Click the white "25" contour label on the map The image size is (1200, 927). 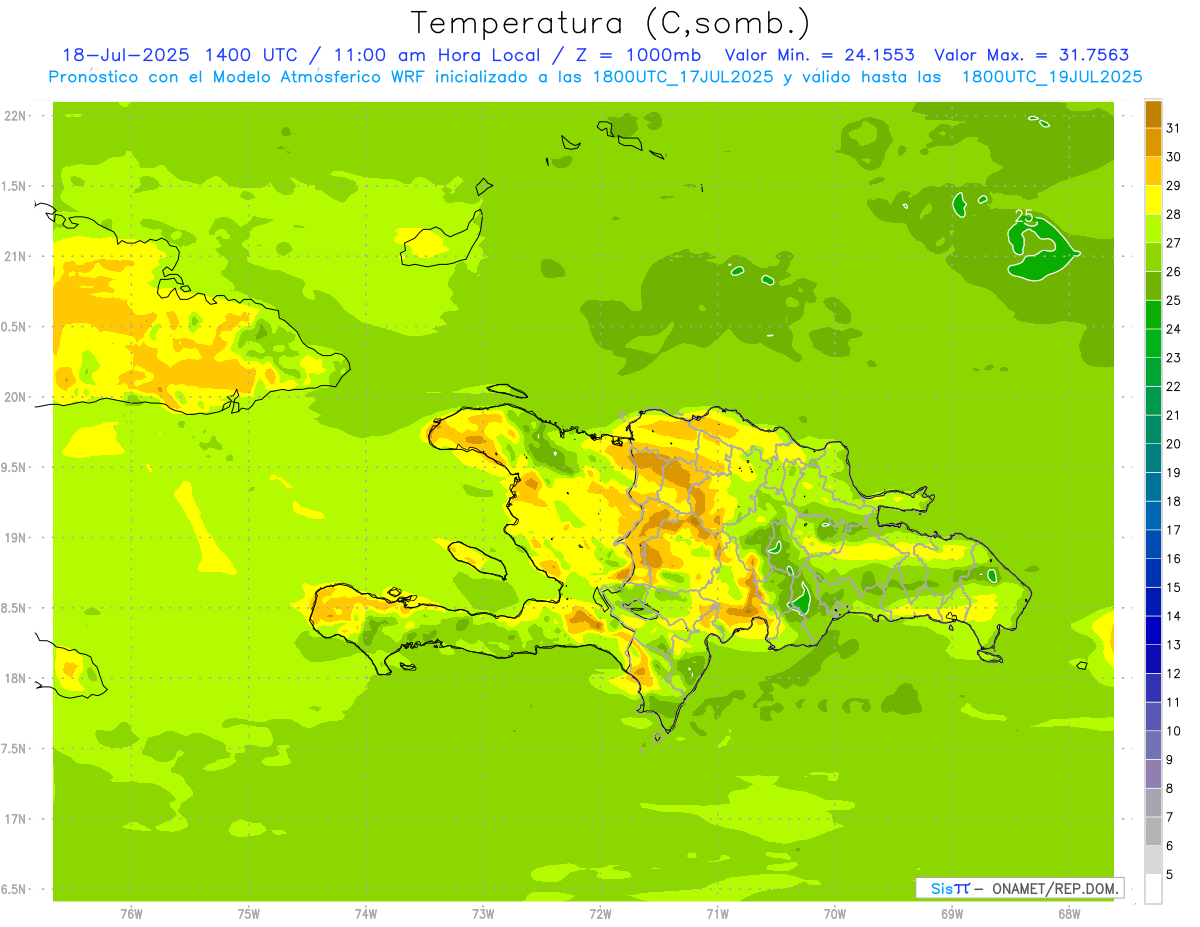pos(1024,215)
